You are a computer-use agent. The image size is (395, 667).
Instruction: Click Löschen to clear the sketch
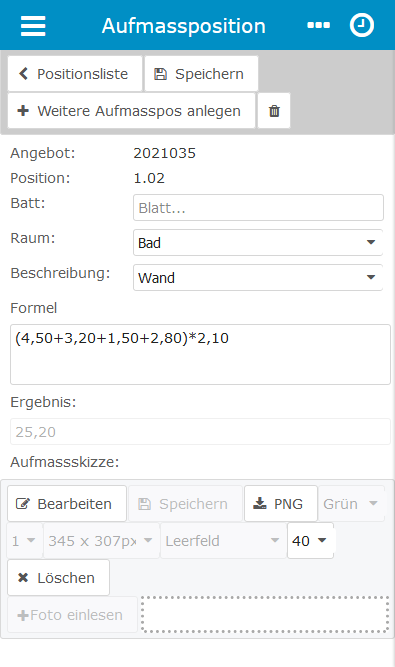(58, 578)
